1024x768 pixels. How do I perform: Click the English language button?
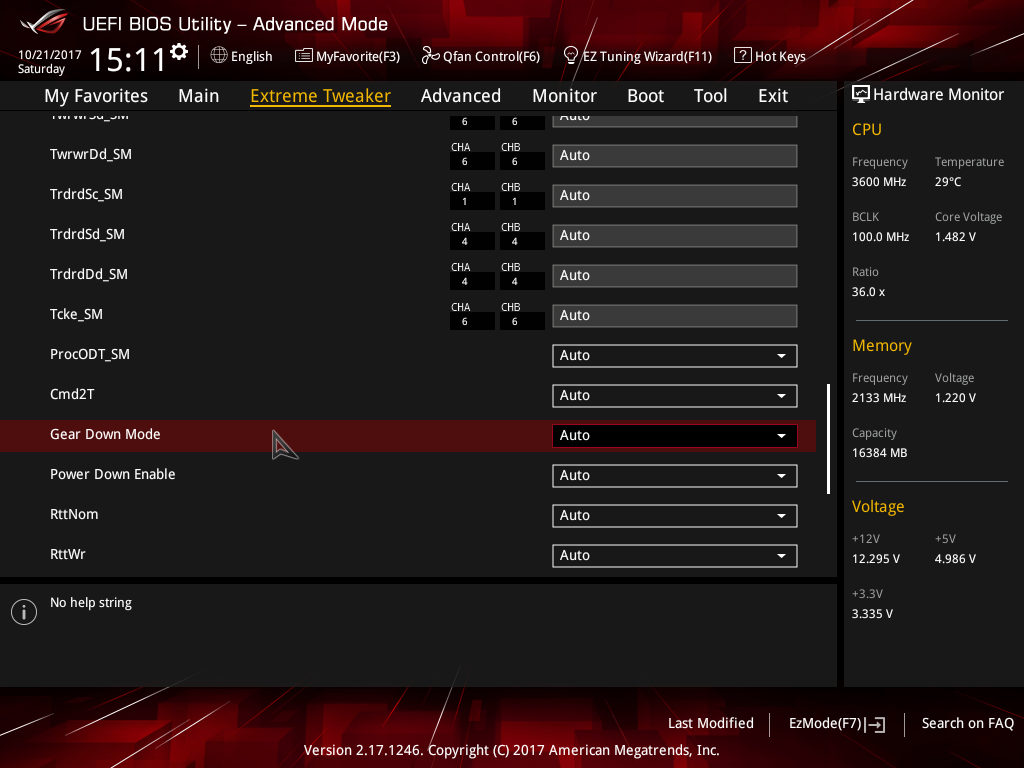pos(242,56)
